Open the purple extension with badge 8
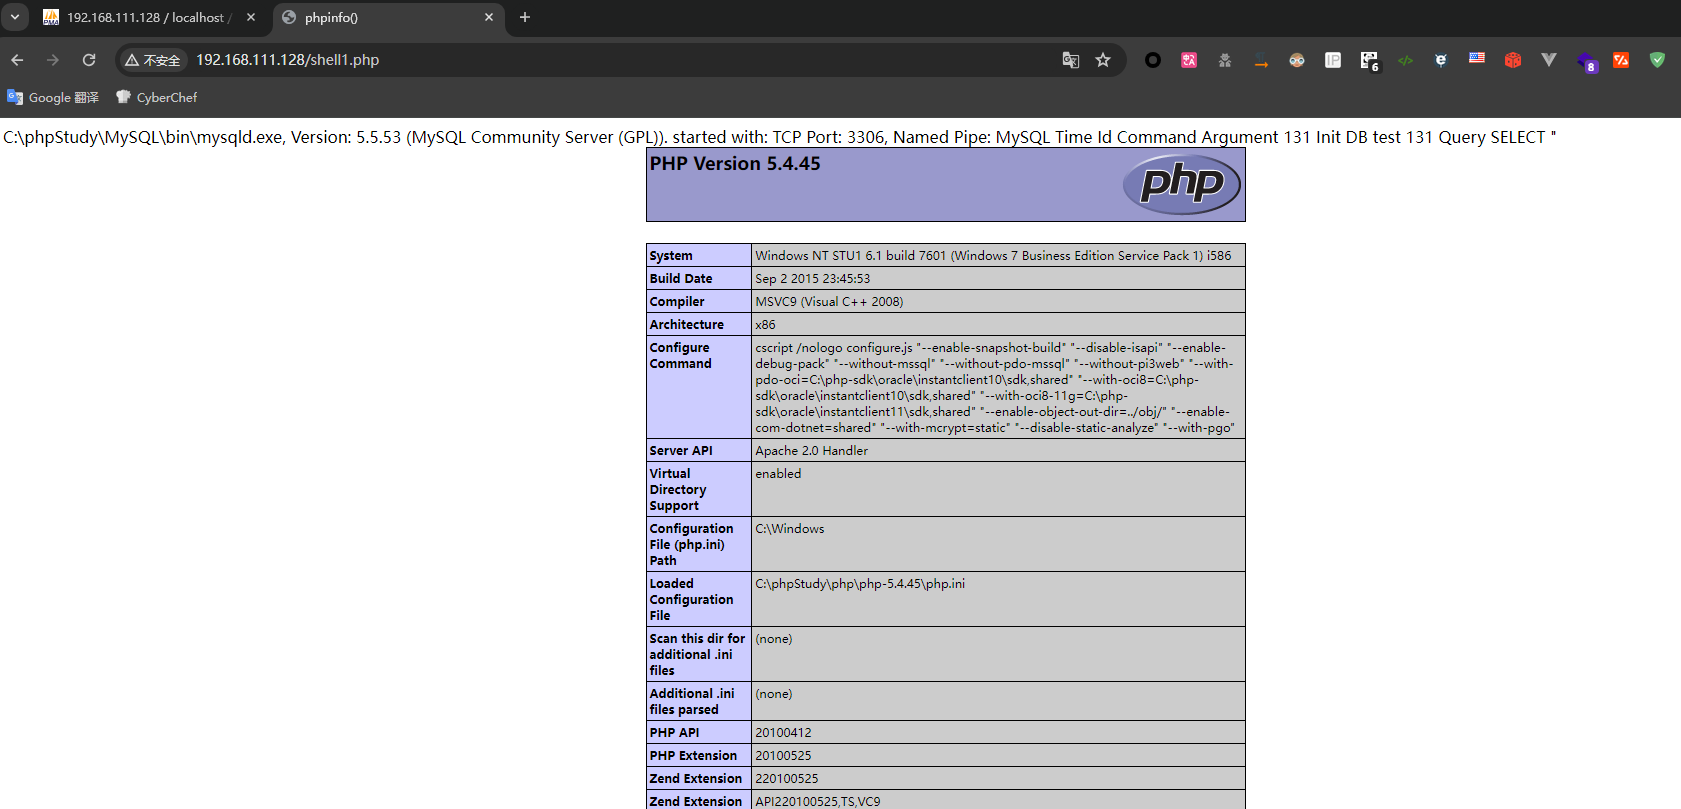The height and width of the screenshot is (809, 1681). click(1587, 62)
